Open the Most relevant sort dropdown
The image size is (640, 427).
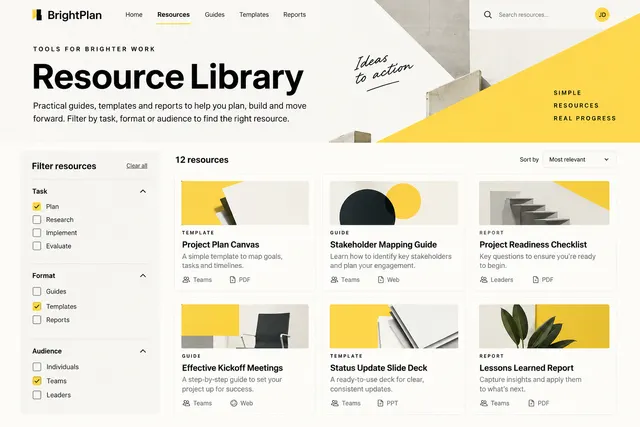point(579,160)
